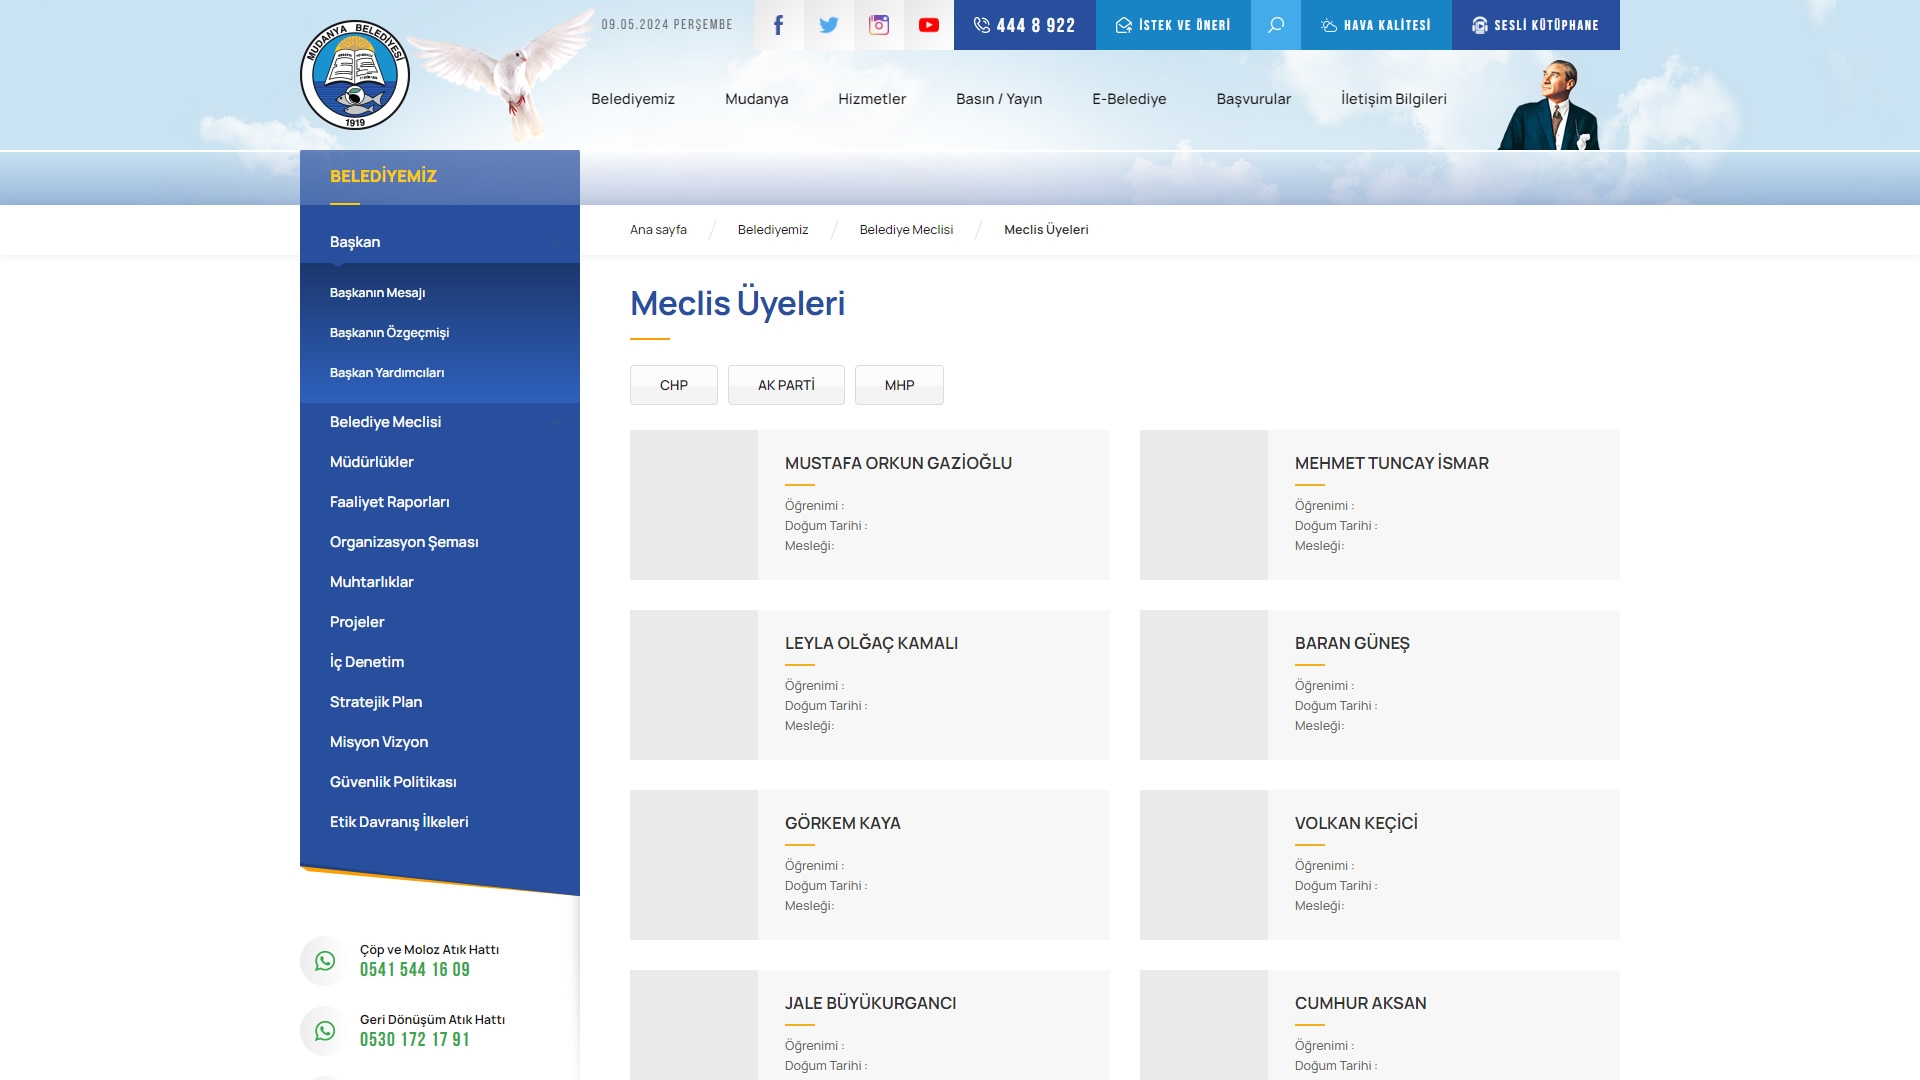Open Başvurular menu
Image resolution: width=1920 pixels, height=1080 pixels.
1254,99
